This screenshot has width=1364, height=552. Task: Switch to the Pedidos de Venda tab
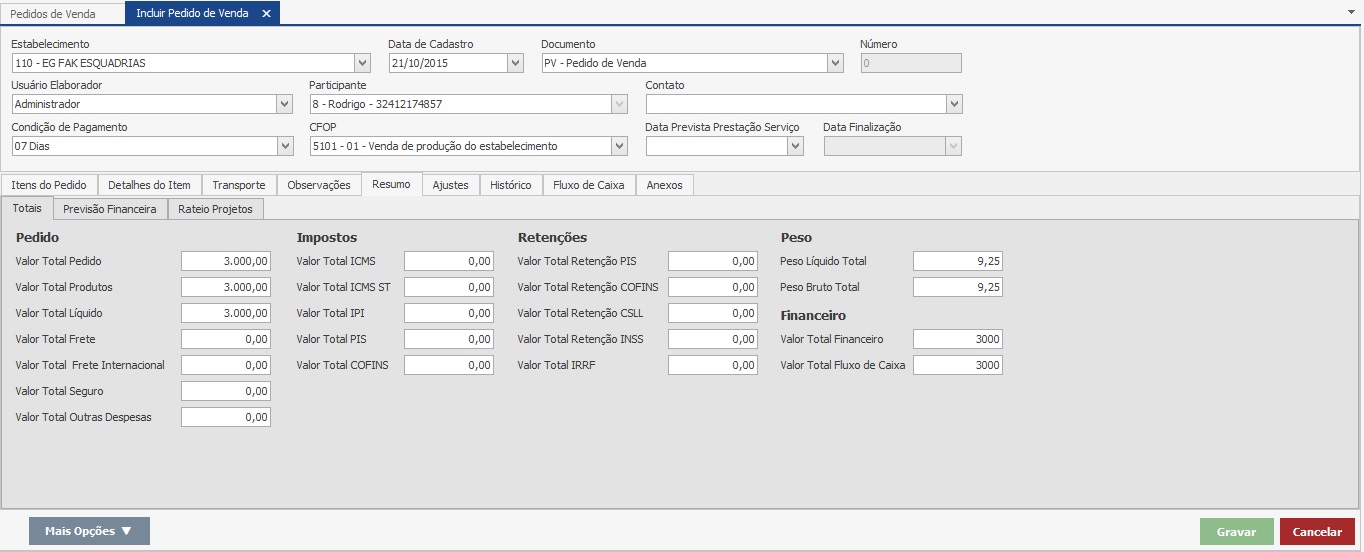pos(53,13)
